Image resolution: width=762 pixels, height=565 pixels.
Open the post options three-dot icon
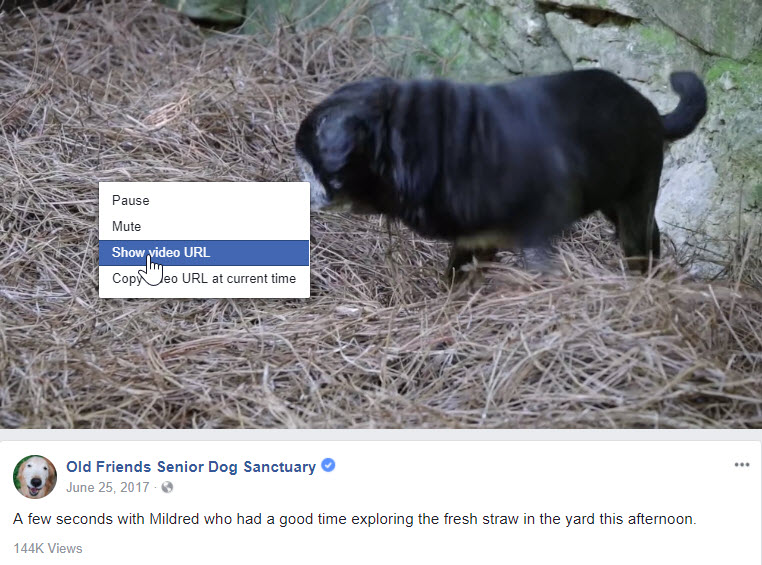click(x=742, y=465)
